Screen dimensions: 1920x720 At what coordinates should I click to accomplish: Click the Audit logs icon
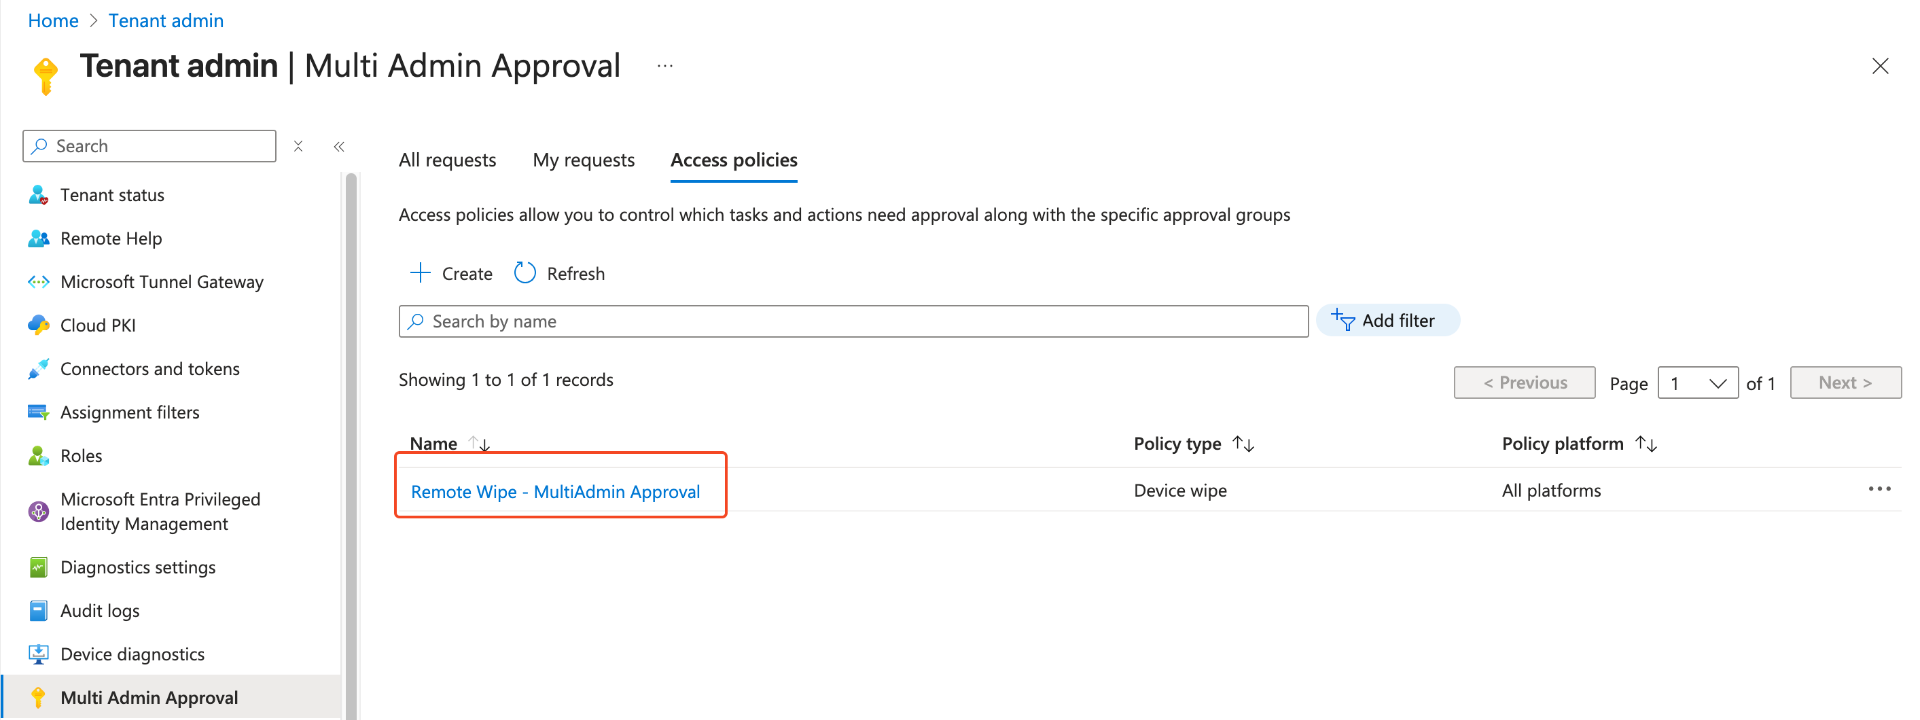pos(38,611)
